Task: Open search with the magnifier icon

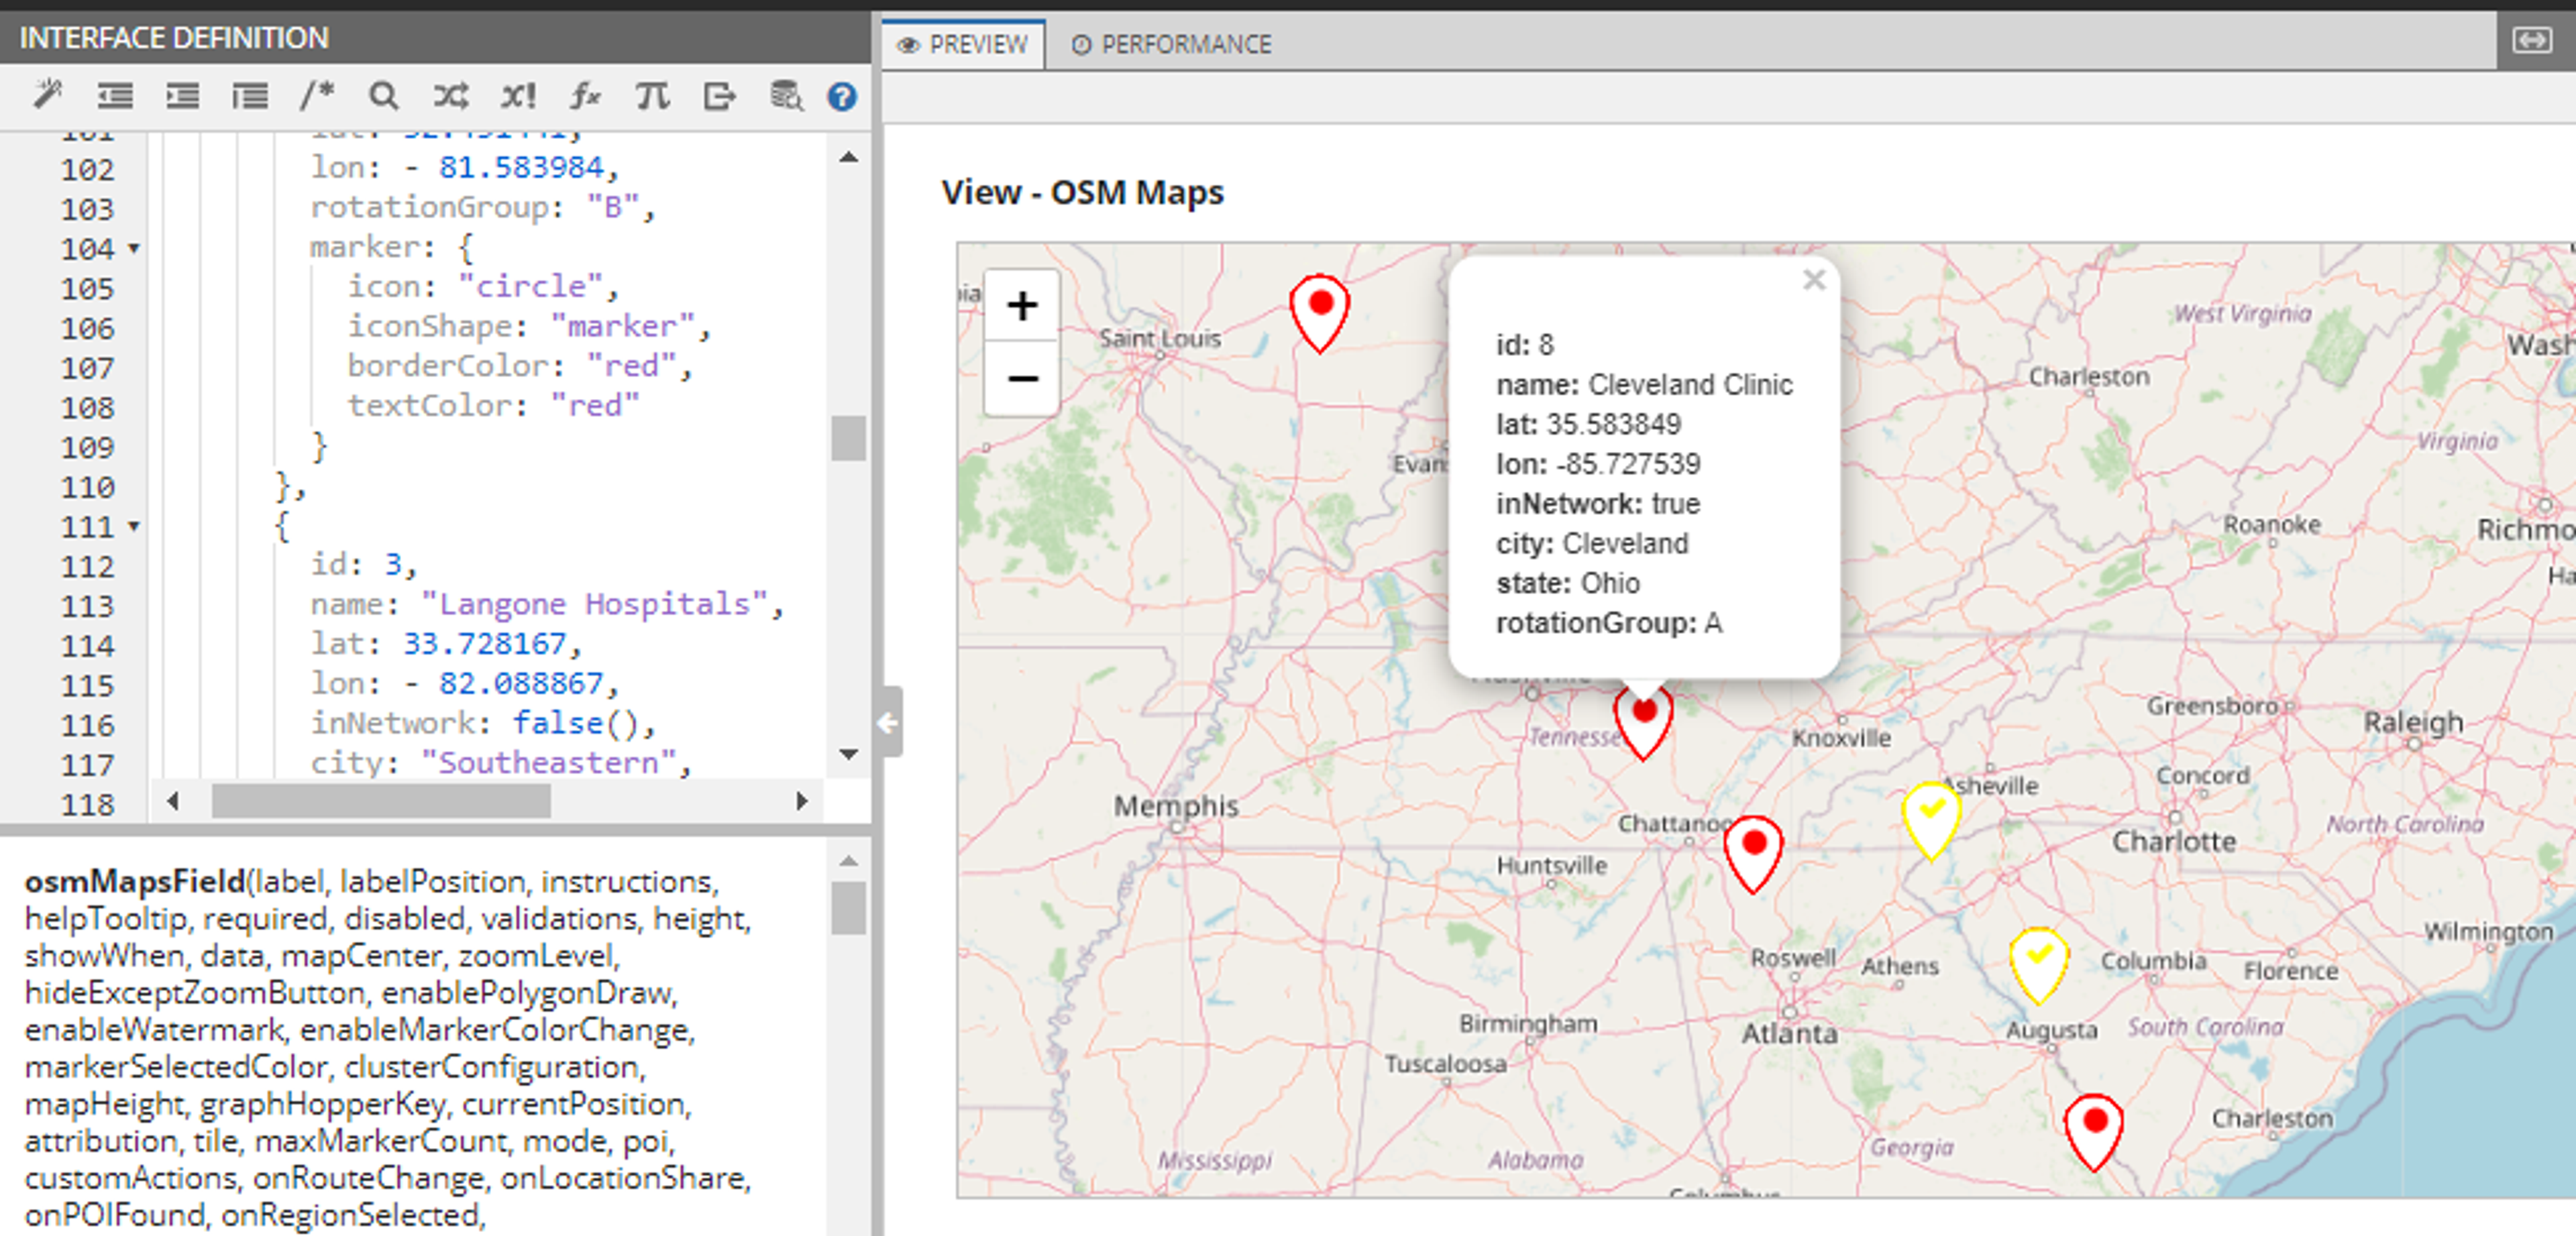Action: point(383,95)
